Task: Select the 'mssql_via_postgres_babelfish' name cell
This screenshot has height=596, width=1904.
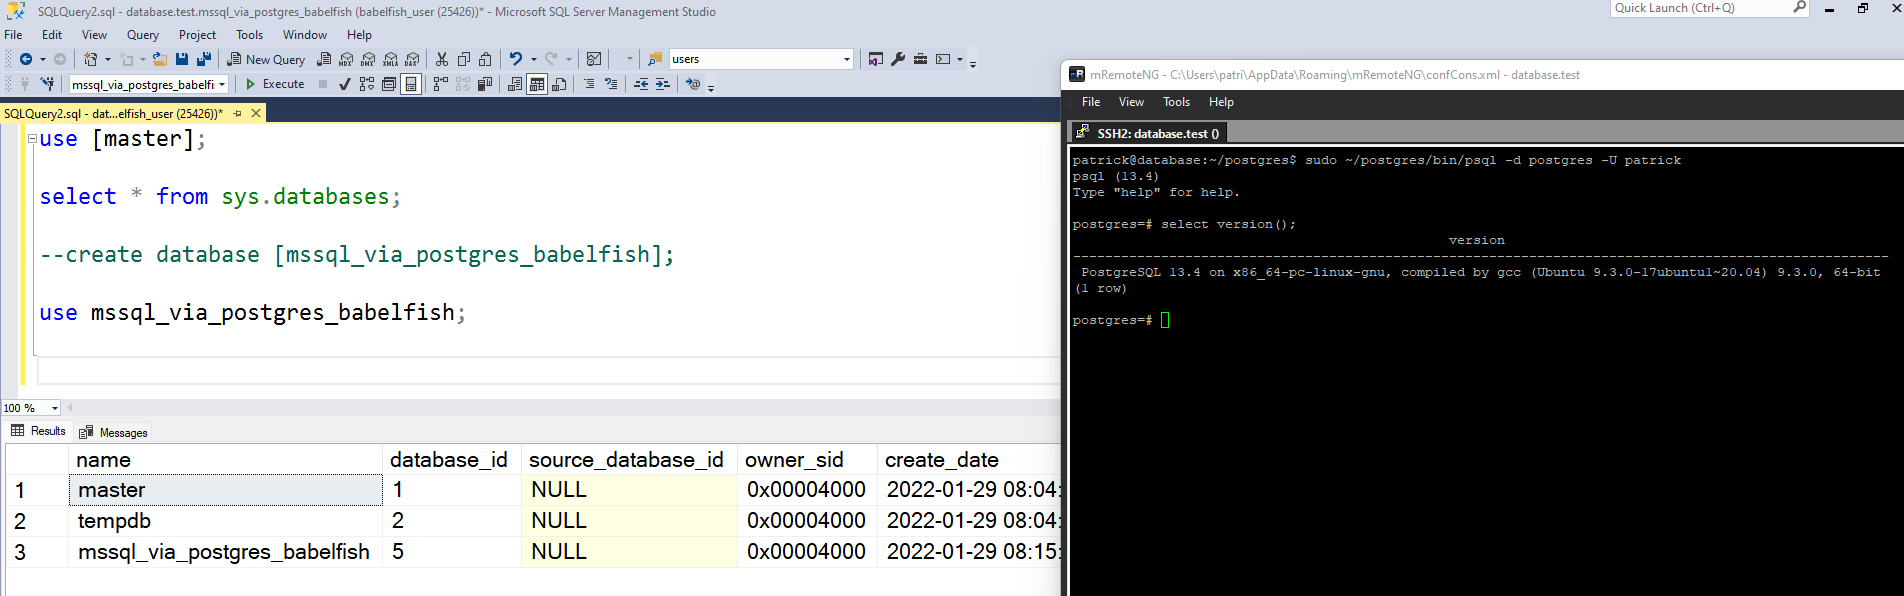Action: point(226,552)
